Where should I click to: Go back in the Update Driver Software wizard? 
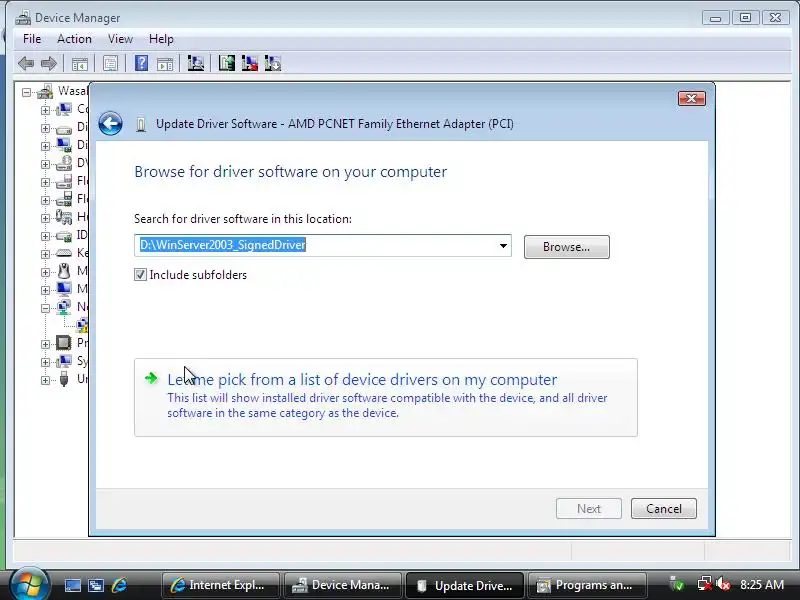point(110,123)
